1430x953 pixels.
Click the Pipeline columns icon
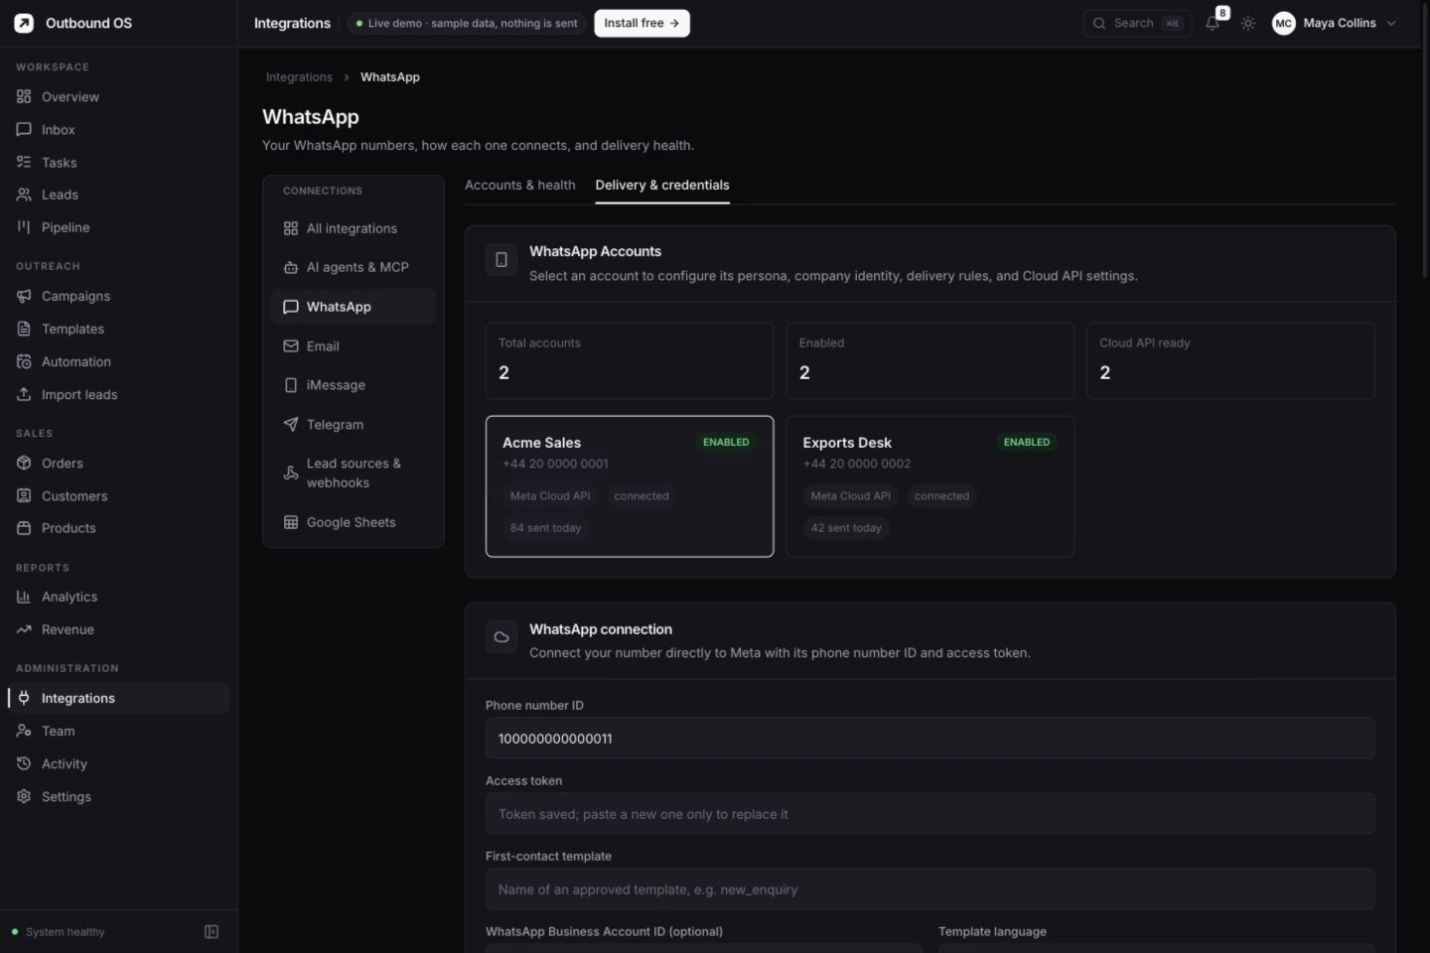coord(24,227)
